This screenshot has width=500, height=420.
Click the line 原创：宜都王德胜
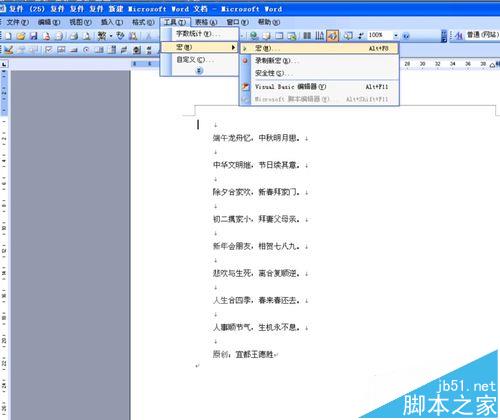coord(243,354)
